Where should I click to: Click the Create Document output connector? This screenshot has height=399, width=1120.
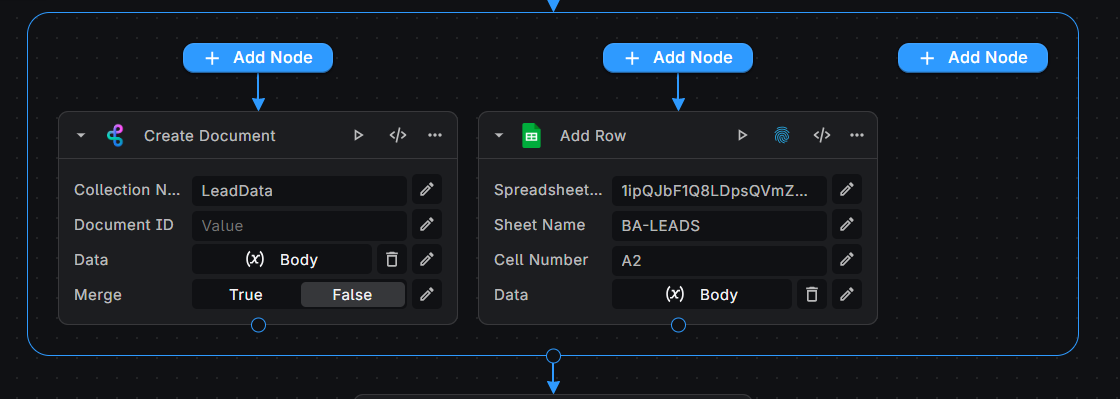[x=259, y=325]
